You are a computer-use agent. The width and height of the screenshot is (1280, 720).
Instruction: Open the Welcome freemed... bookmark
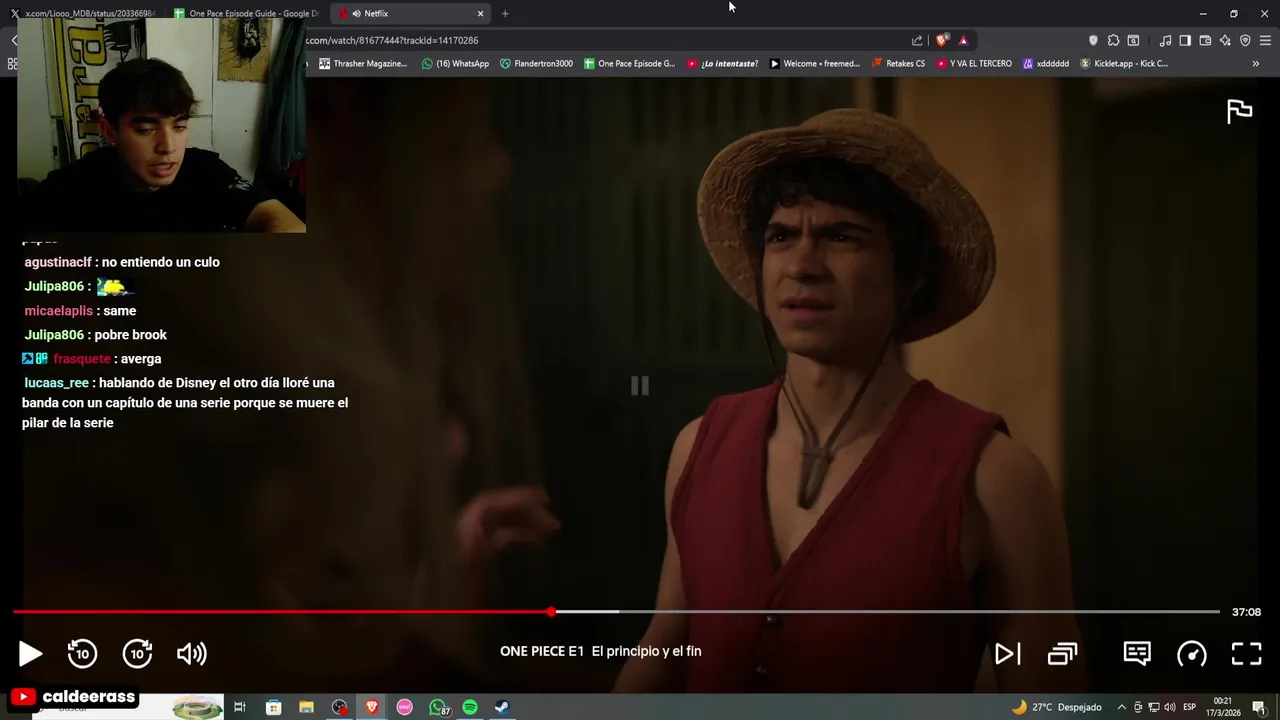pyautogui.click(x=814, y=63)
